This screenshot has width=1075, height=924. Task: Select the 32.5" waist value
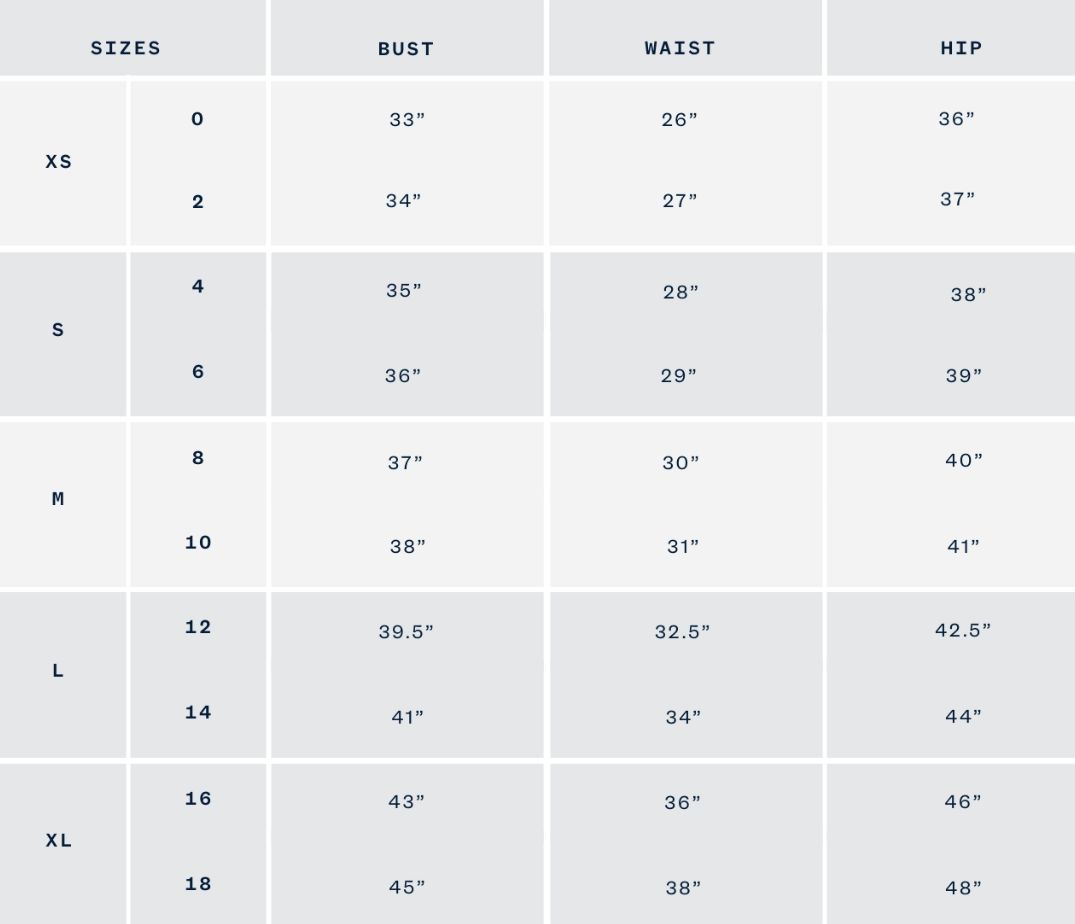tap(682, 631)
